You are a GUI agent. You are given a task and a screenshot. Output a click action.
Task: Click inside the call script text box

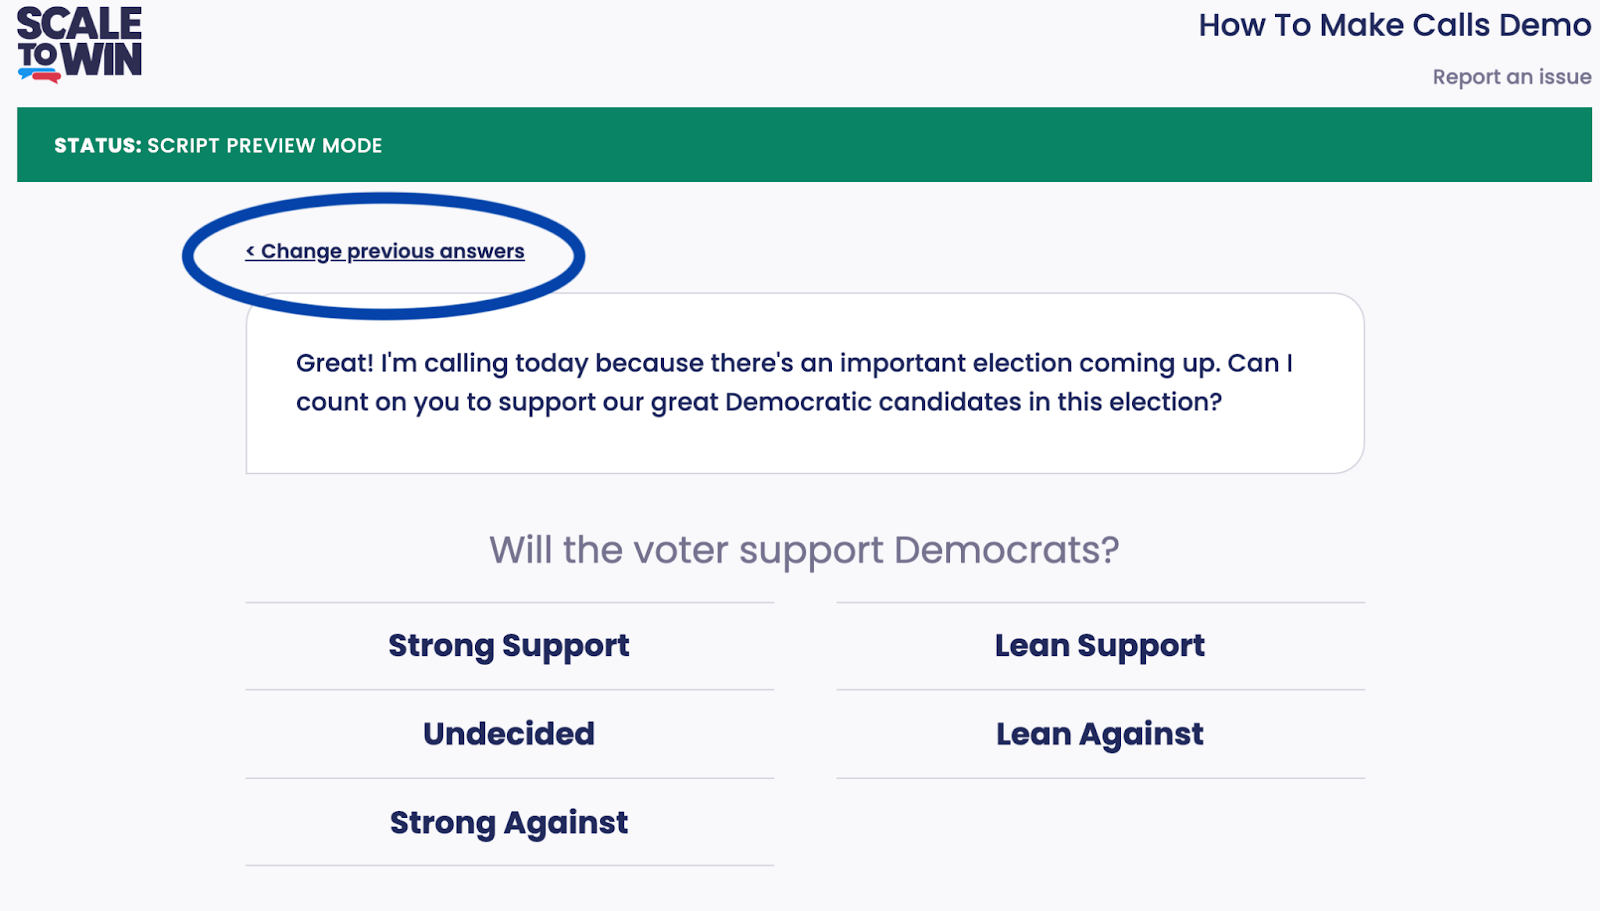(805, 383)
